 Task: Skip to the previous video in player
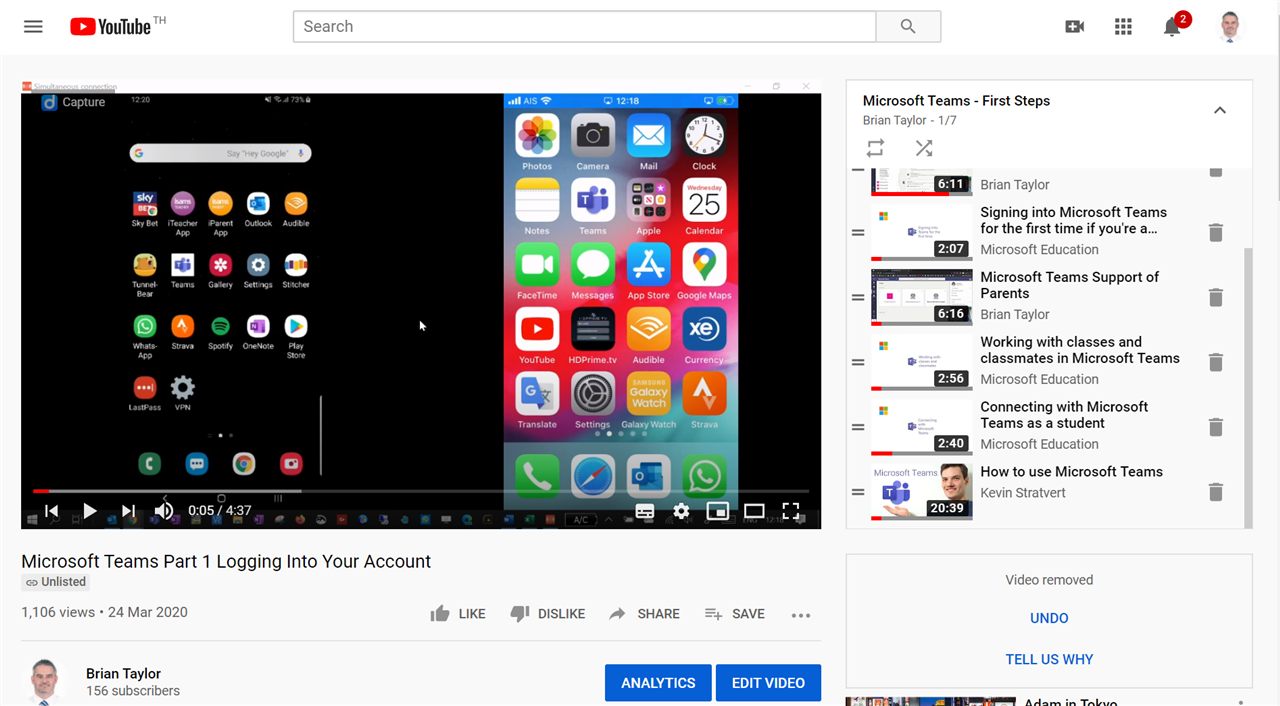click(51, 511)
